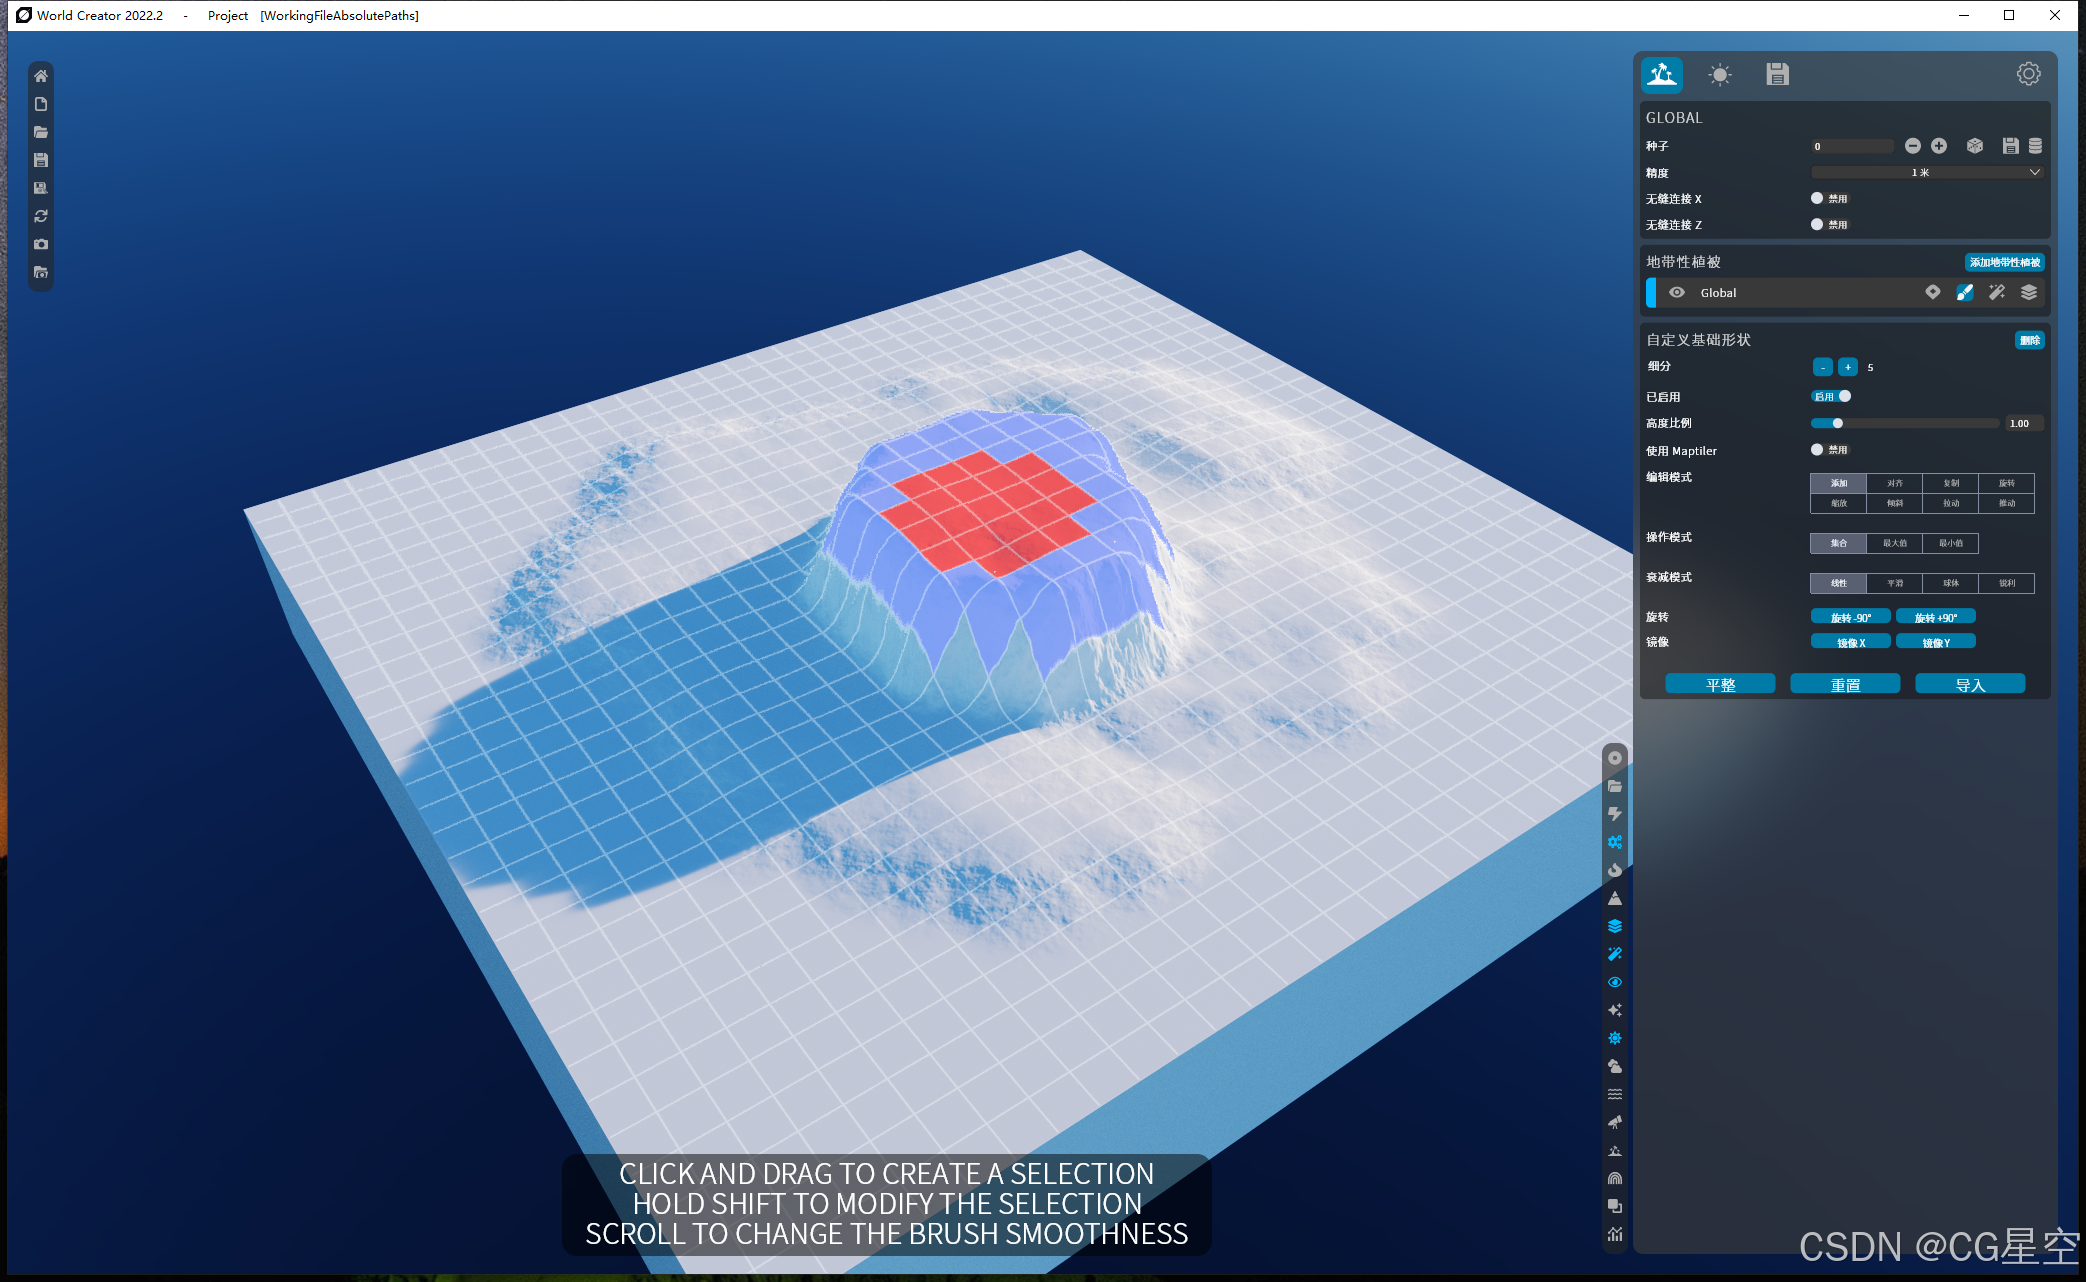The width and height of the screenshot is (2086, 1282).
Task: Open the lighting (sun) settings tab
Action: tap(1720, 75)
